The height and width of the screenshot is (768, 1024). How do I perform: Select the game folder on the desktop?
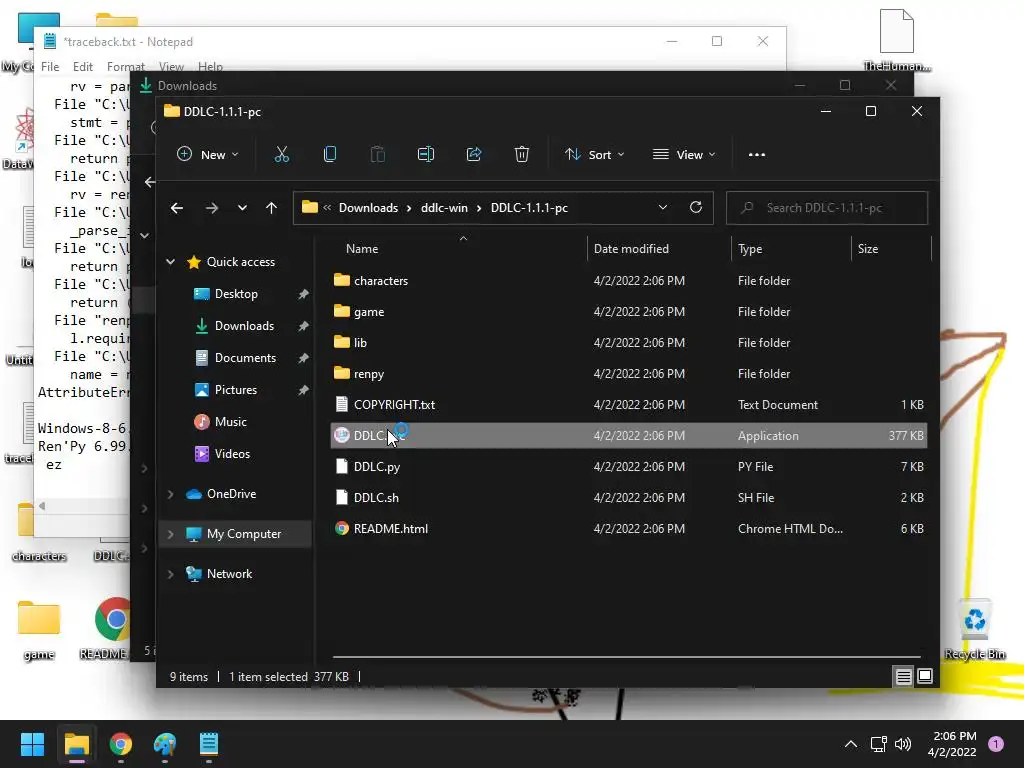tap(39, 630)
